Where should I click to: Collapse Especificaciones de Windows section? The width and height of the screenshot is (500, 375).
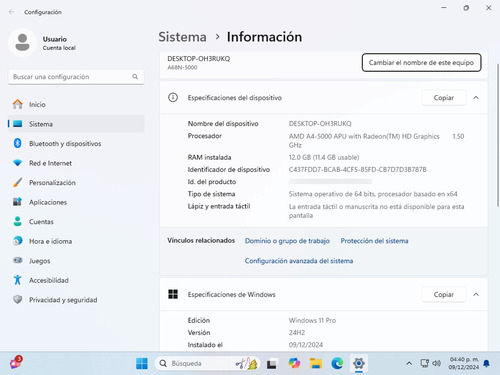pos(476,294)
